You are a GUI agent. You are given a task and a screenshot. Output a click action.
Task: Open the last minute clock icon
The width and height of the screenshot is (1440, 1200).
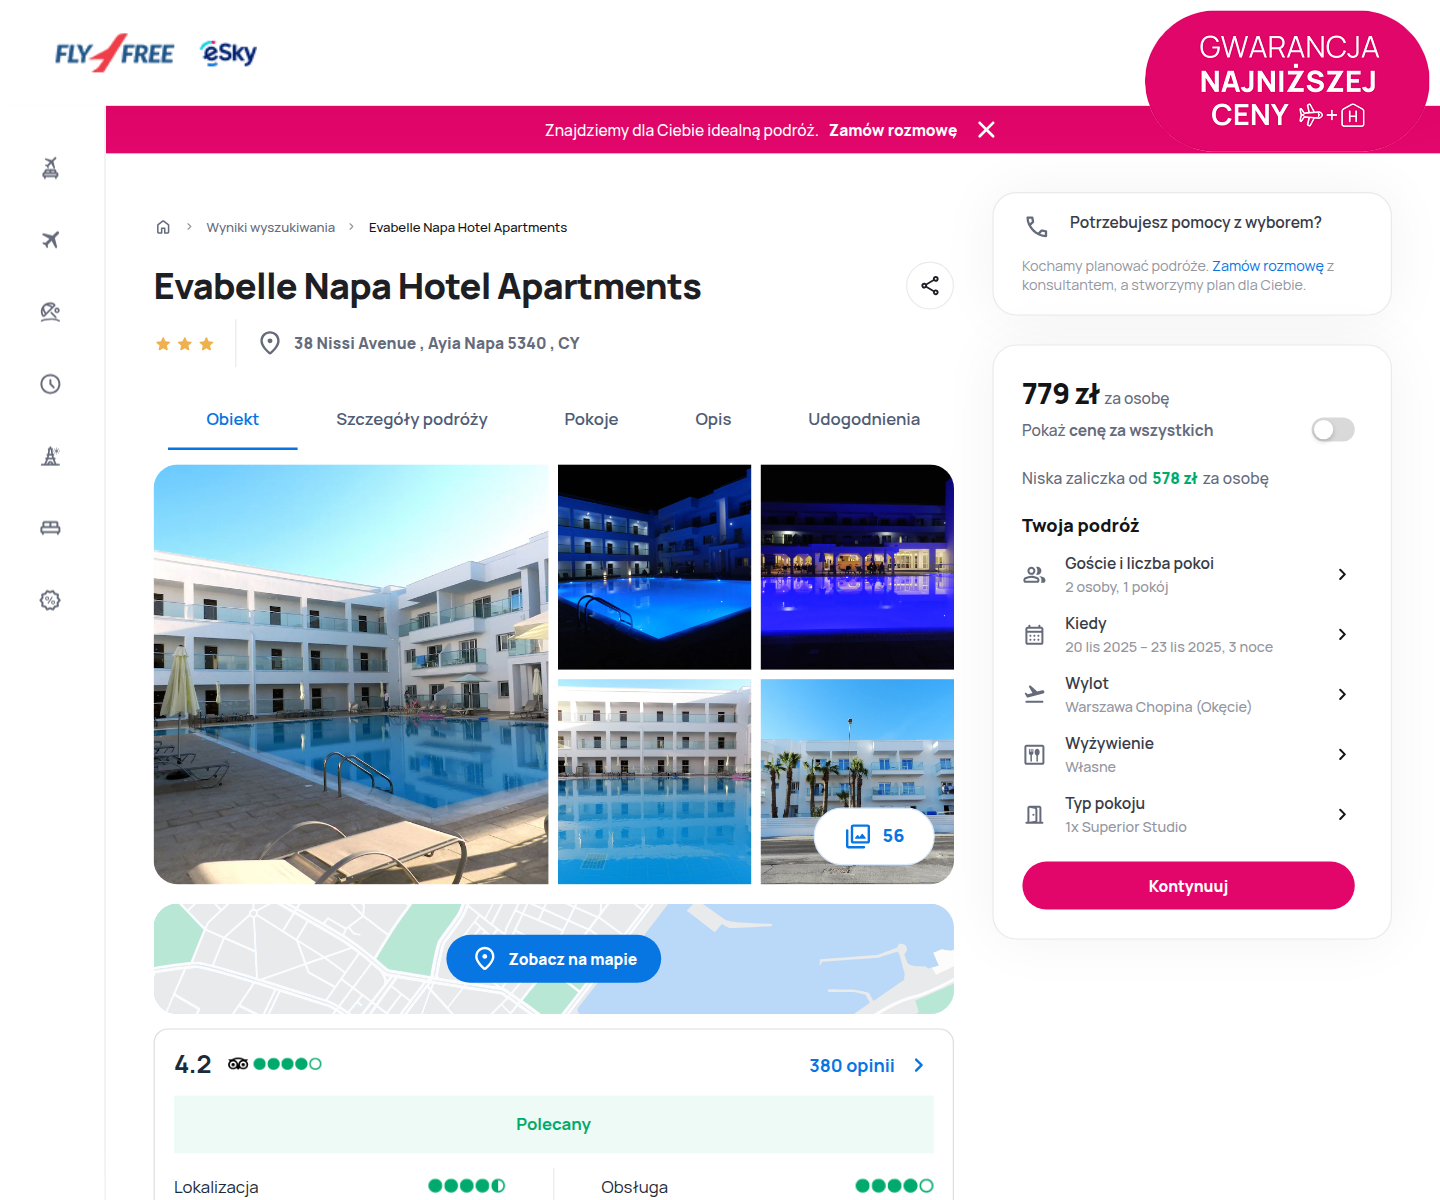click(51, 384)
